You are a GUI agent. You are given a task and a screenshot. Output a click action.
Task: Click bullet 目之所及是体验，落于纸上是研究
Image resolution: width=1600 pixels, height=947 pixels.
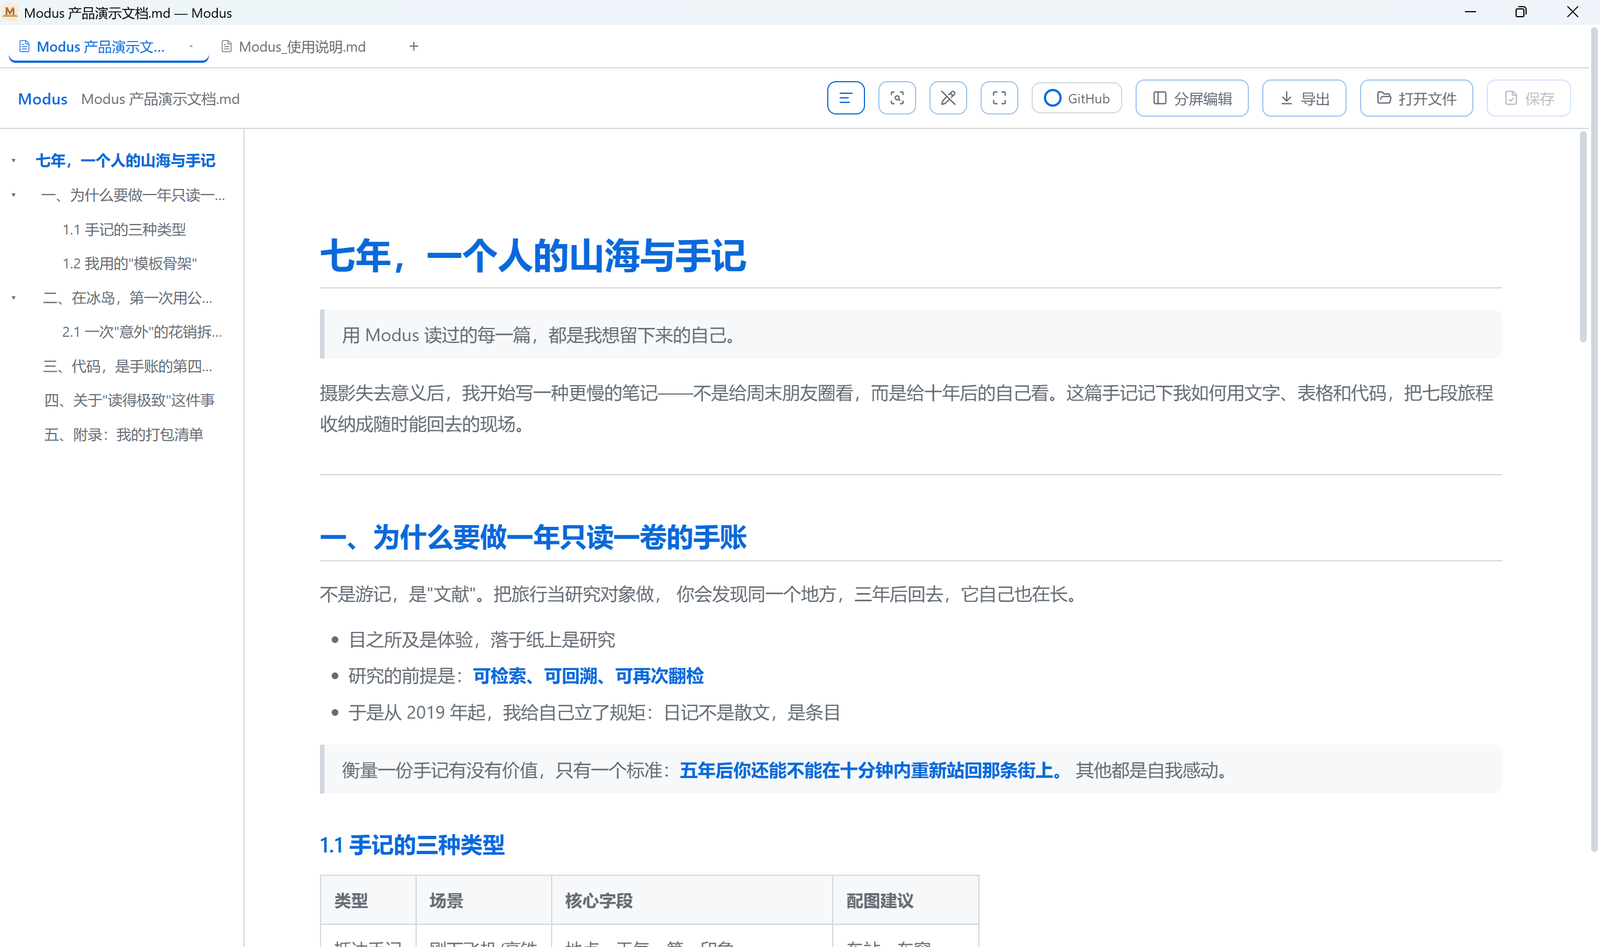(x=482, y=640)
